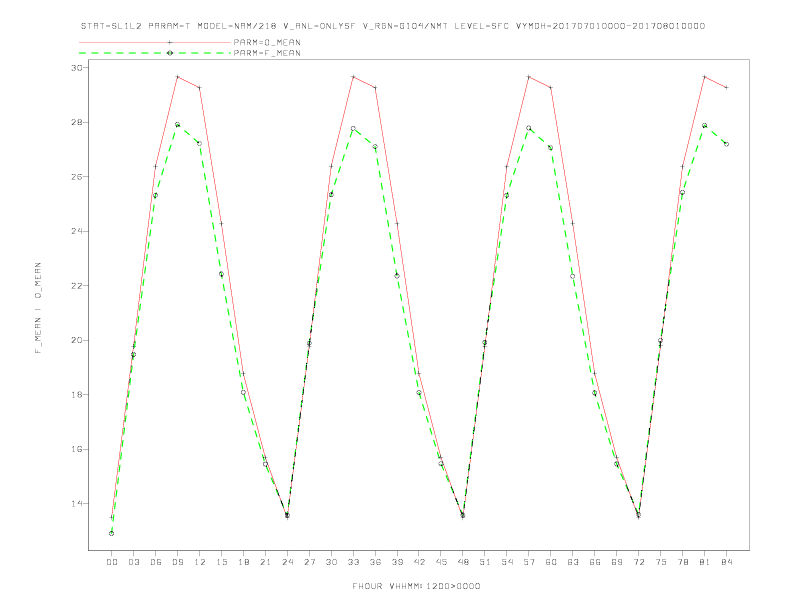Click y-axis value 20

click(x=76, y=340)
